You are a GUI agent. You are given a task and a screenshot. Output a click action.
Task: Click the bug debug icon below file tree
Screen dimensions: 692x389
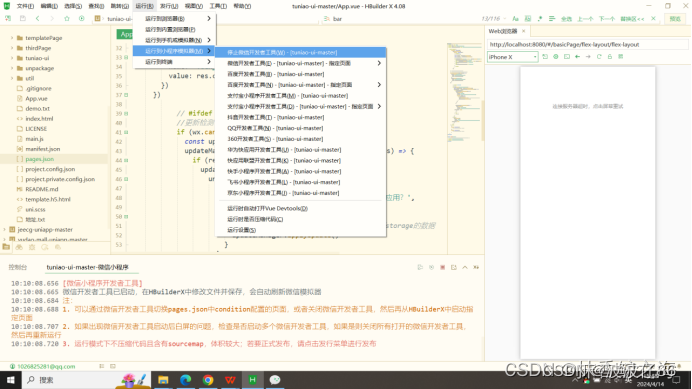(x=32, y=247)
